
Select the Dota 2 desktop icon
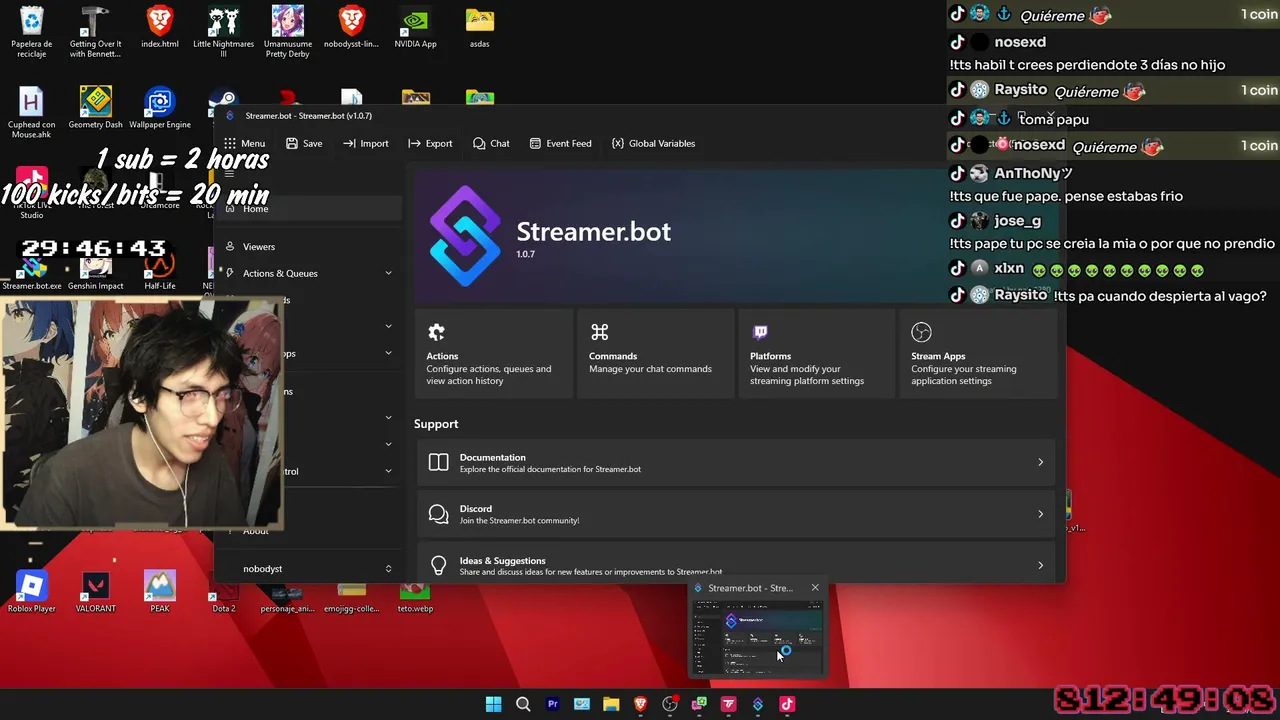pos(224,598)
